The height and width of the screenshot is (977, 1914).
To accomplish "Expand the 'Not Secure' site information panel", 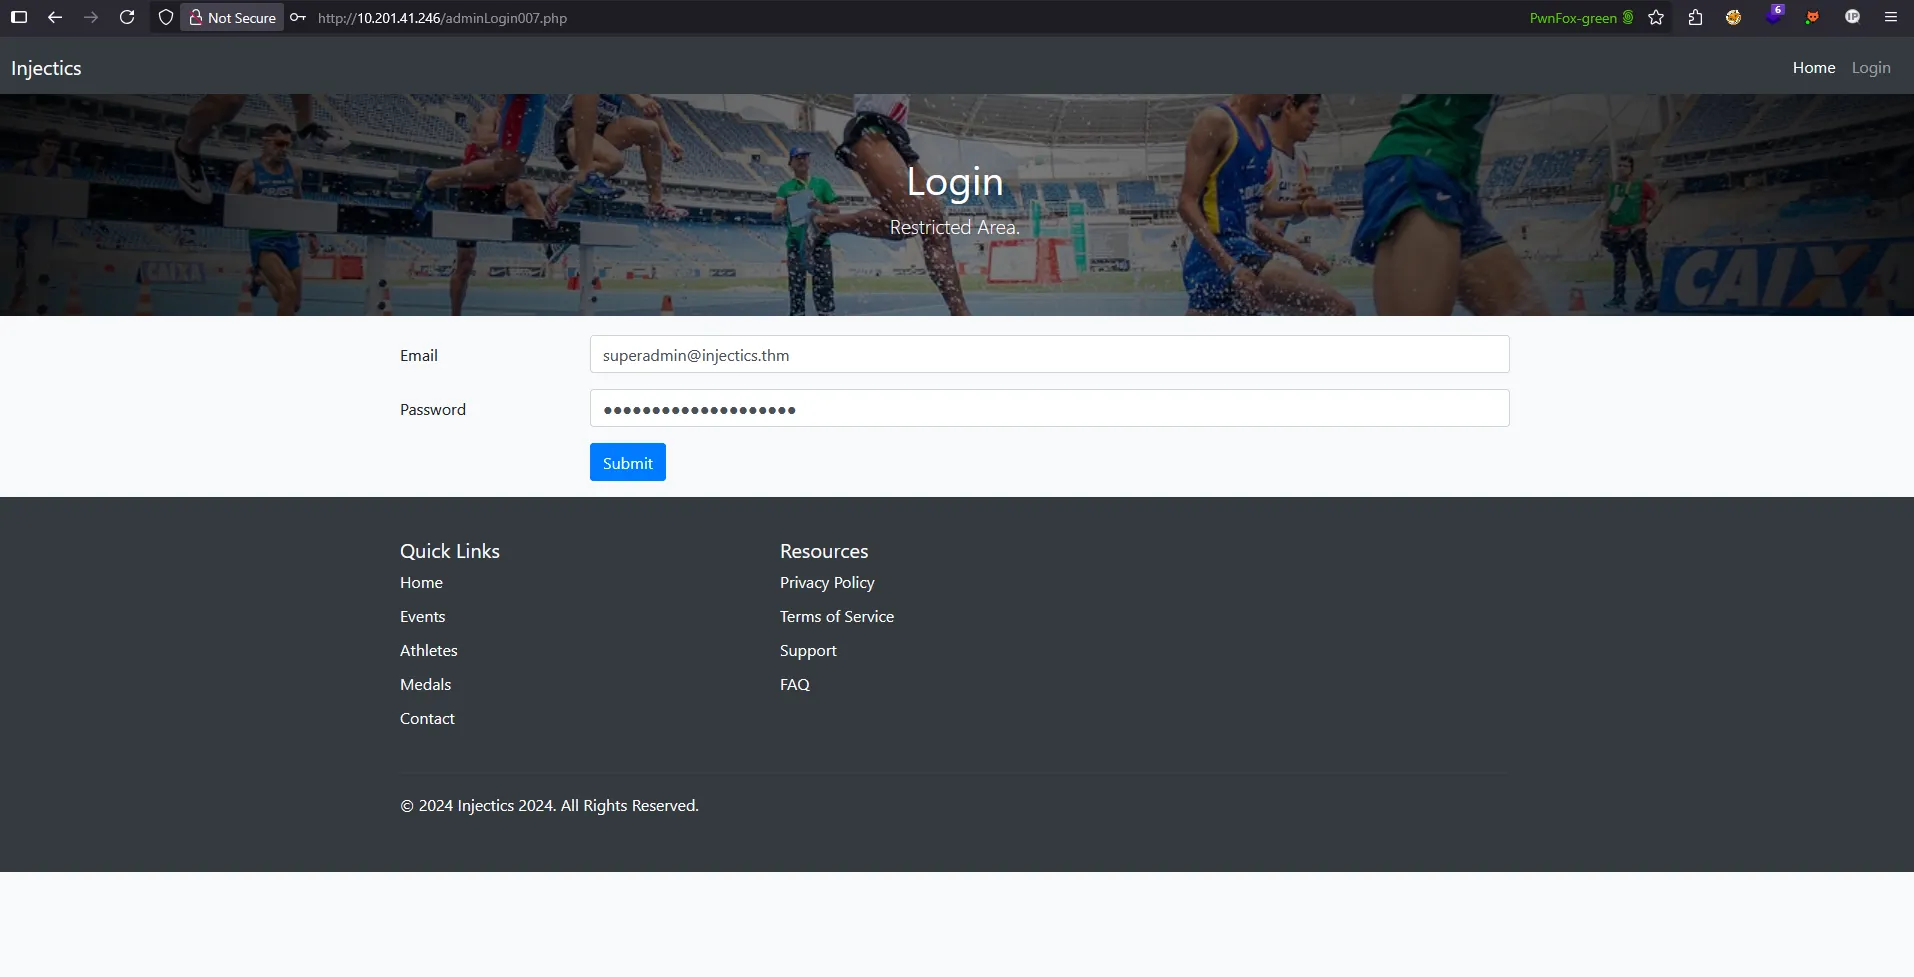I will (x=231, y=17).
